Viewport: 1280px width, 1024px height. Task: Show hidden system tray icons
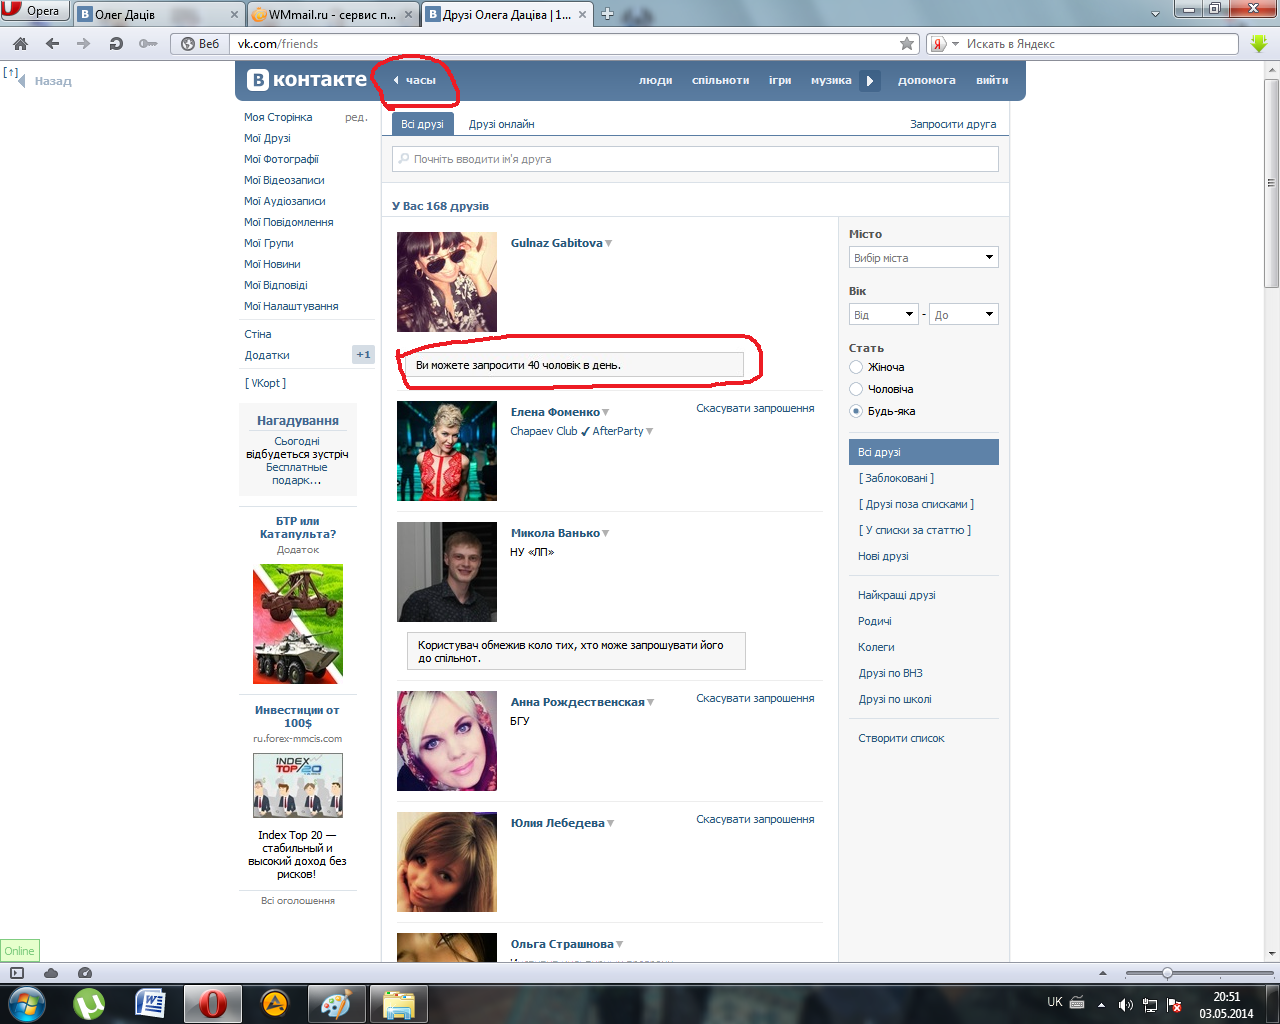tap(1101, 1004)
